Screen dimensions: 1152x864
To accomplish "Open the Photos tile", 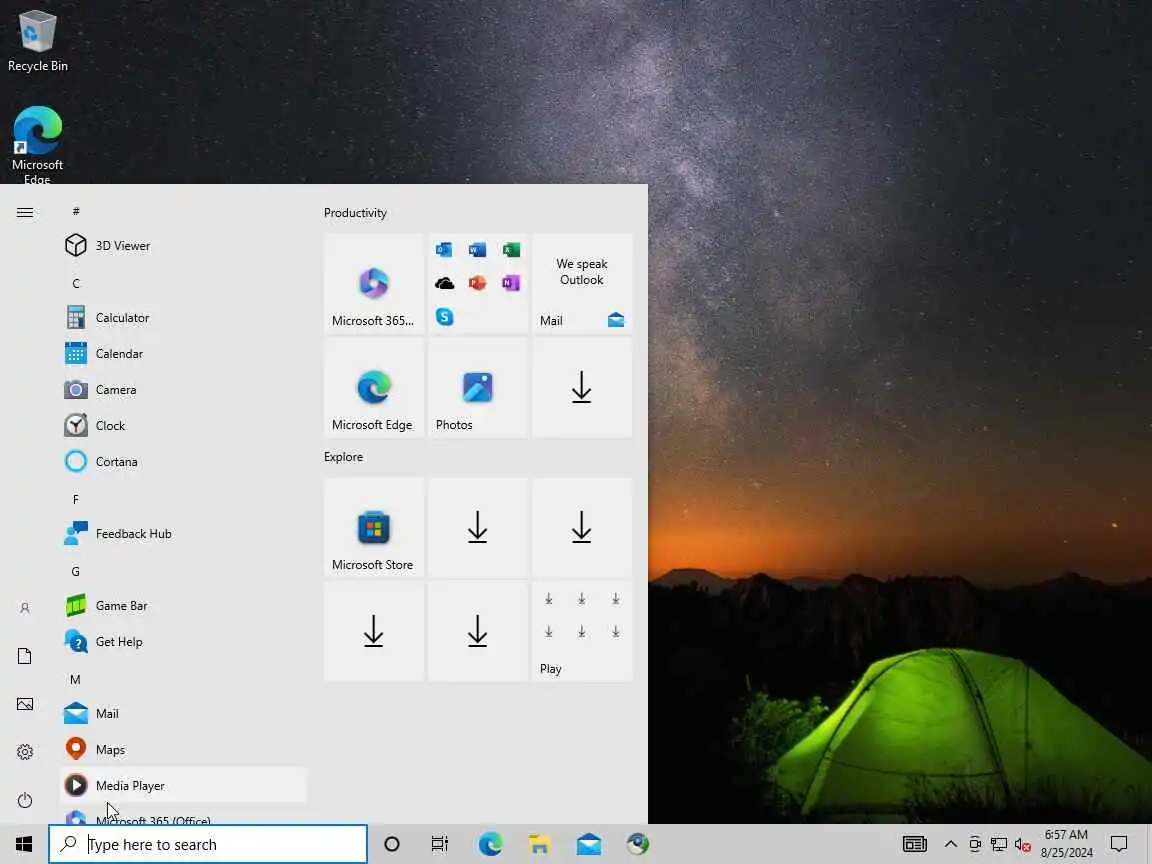I will click(x=478, y=388).
